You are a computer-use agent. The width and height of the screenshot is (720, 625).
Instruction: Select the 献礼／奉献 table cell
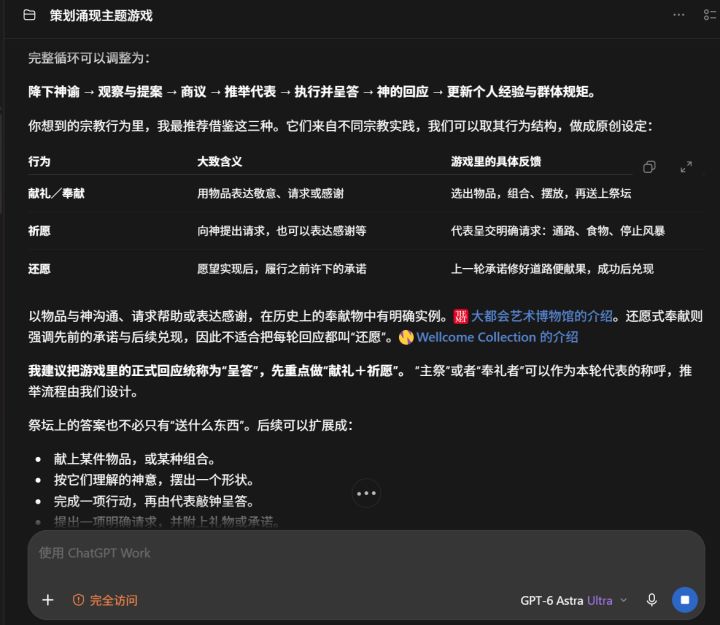coord(56,193)
